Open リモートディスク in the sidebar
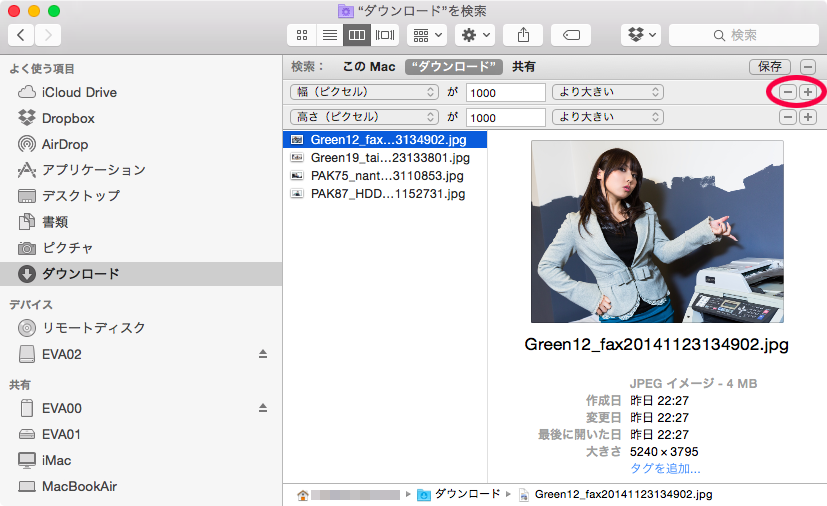This screenshot has height=506, width=827. pos(141,328)
